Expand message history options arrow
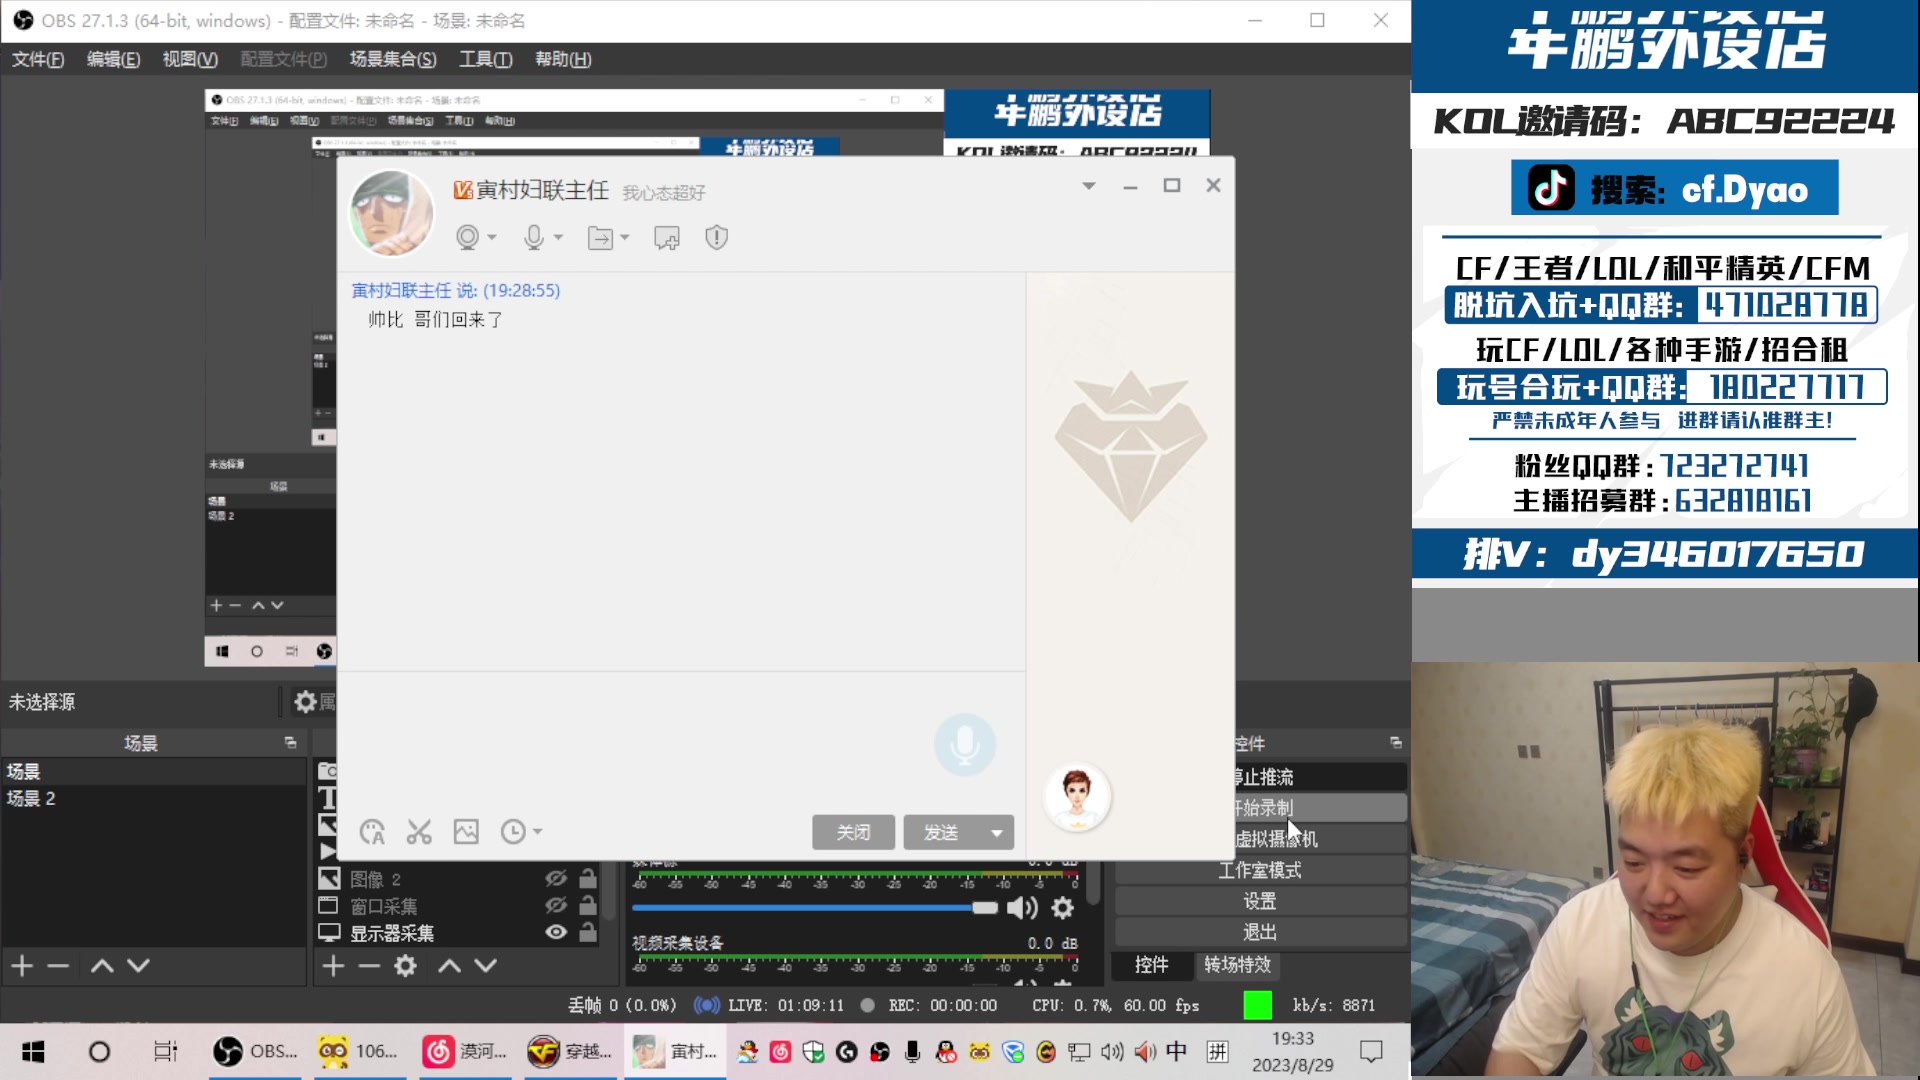The width and height of the screenshot is (1920, 1080). coord(538,832)
